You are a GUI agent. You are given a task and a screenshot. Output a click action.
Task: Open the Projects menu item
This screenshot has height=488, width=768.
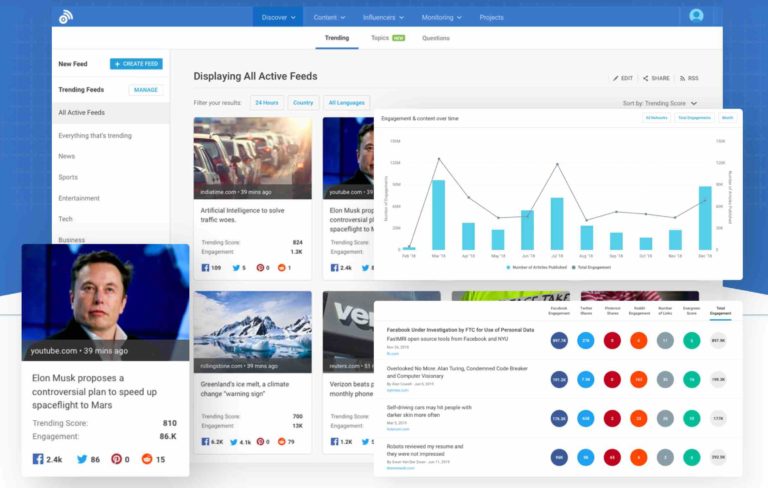[491, 17]
